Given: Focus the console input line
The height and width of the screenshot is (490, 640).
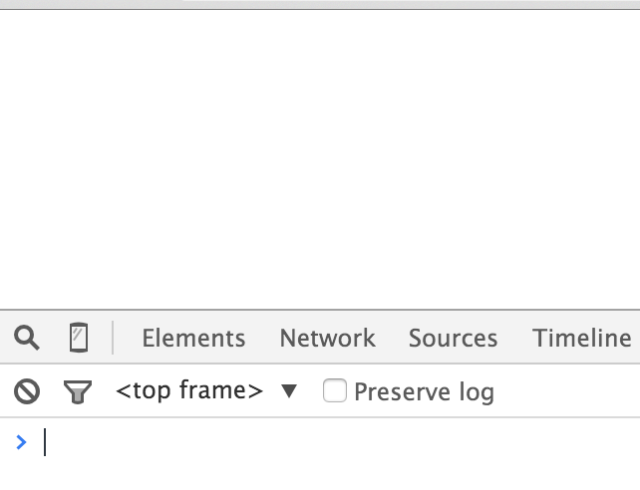Looking at the screenshot, I should click(300, 442).
